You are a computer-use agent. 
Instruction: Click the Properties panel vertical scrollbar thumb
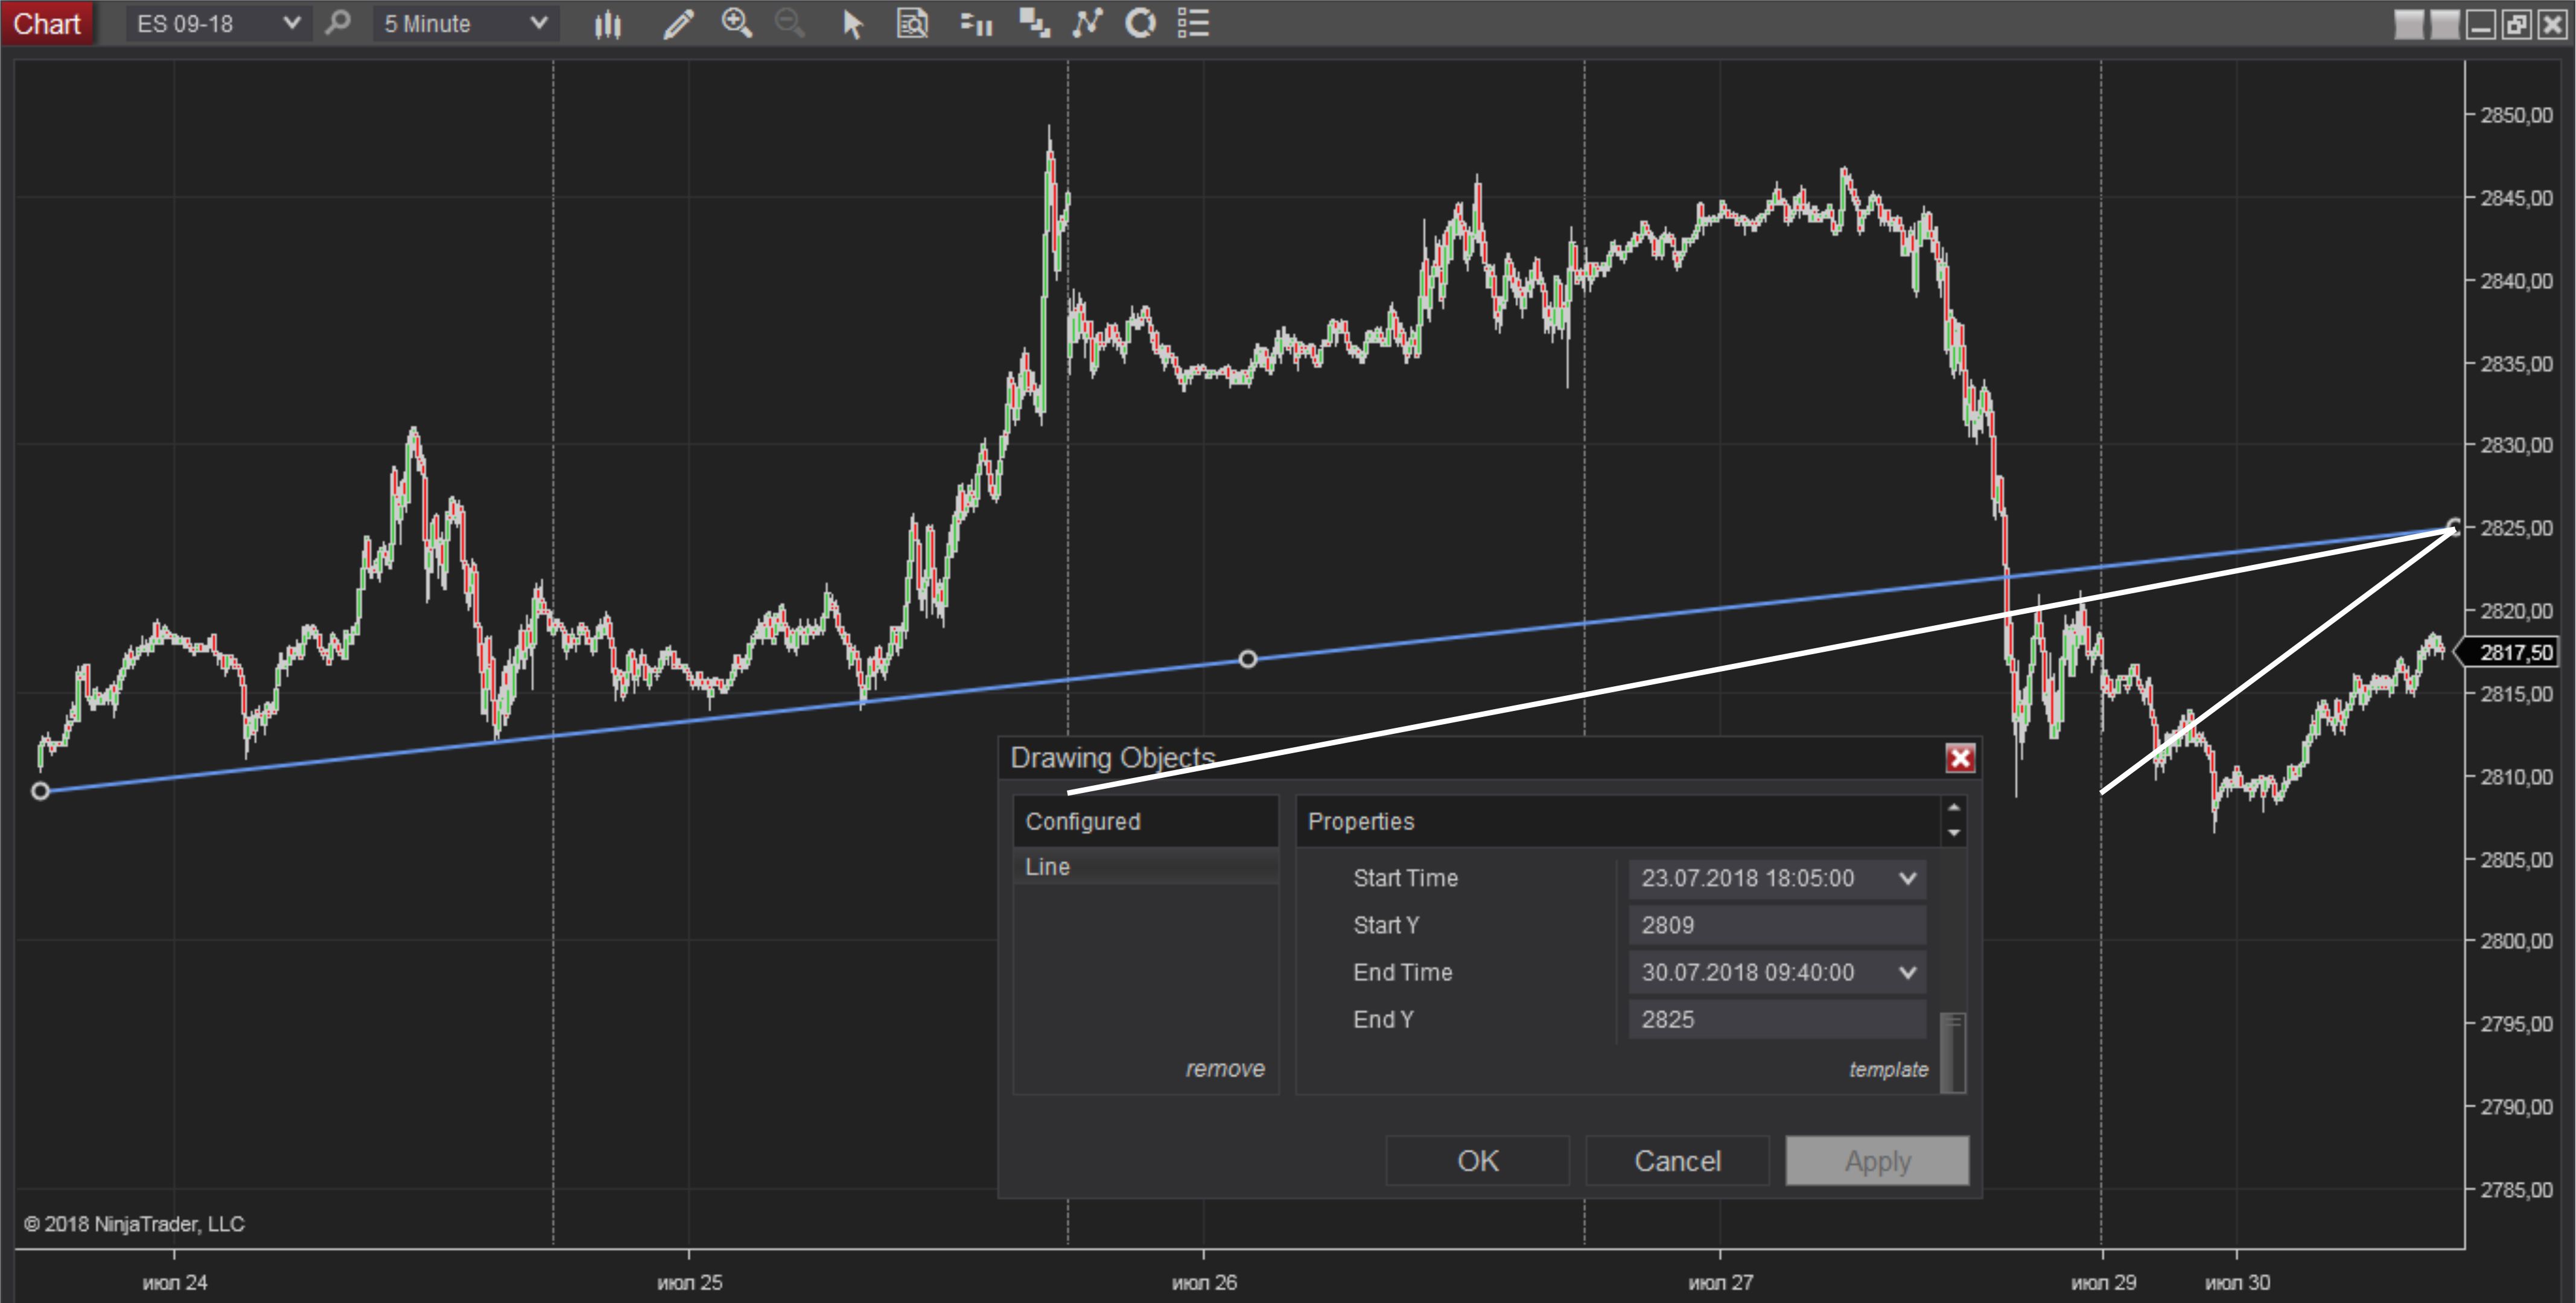(x=1952, y=1052)
